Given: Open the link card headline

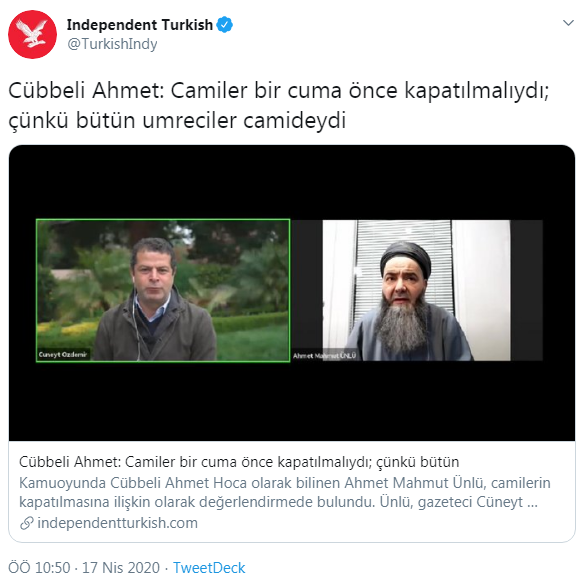Looking at the screenshot, I should pos(239,462).
